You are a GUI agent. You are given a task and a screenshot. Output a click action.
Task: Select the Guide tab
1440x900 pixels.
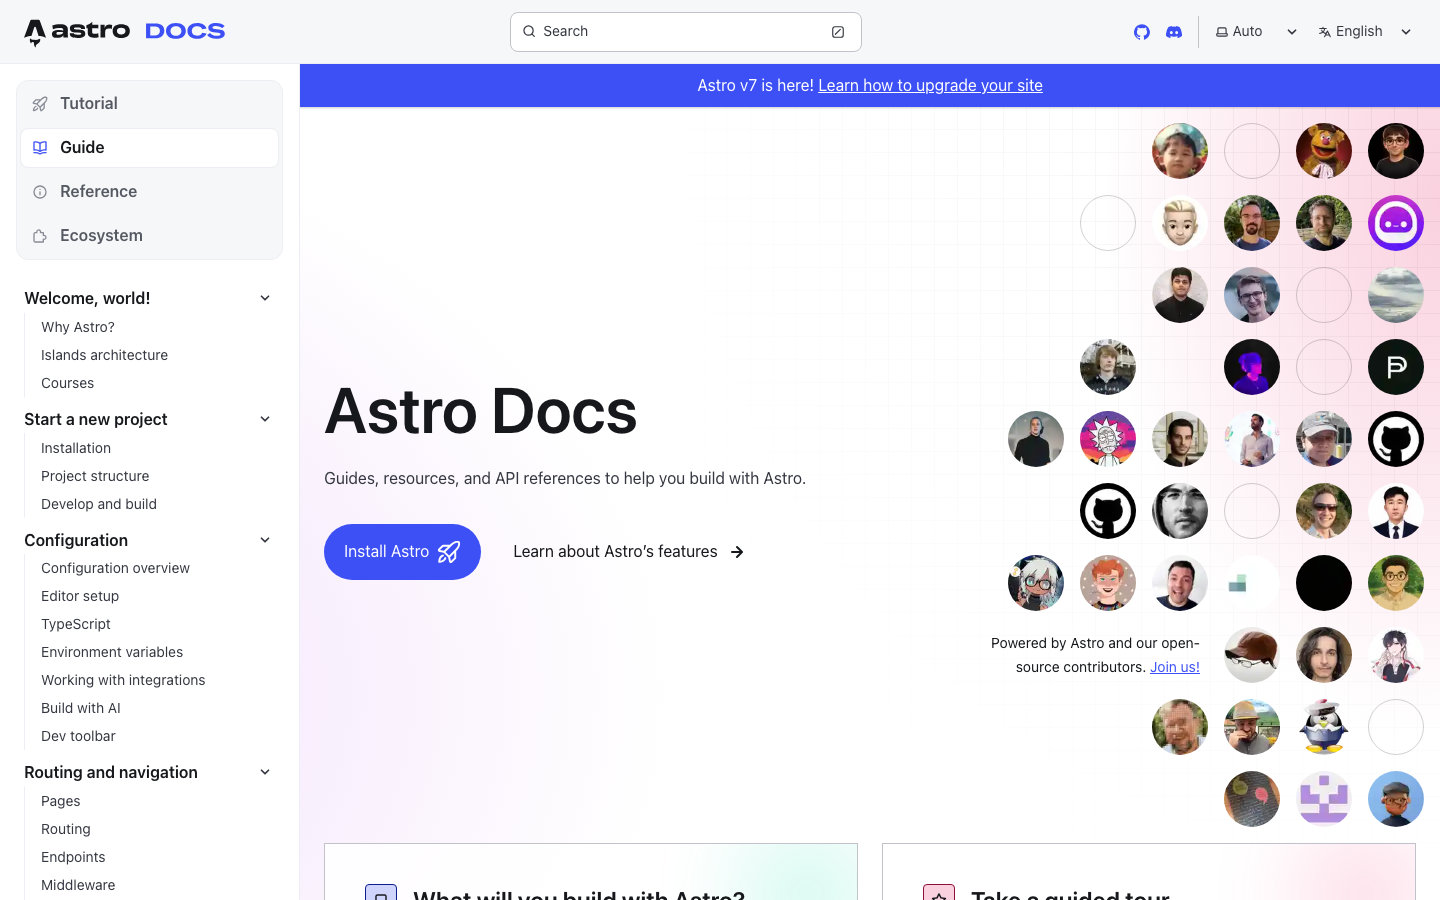149,148
